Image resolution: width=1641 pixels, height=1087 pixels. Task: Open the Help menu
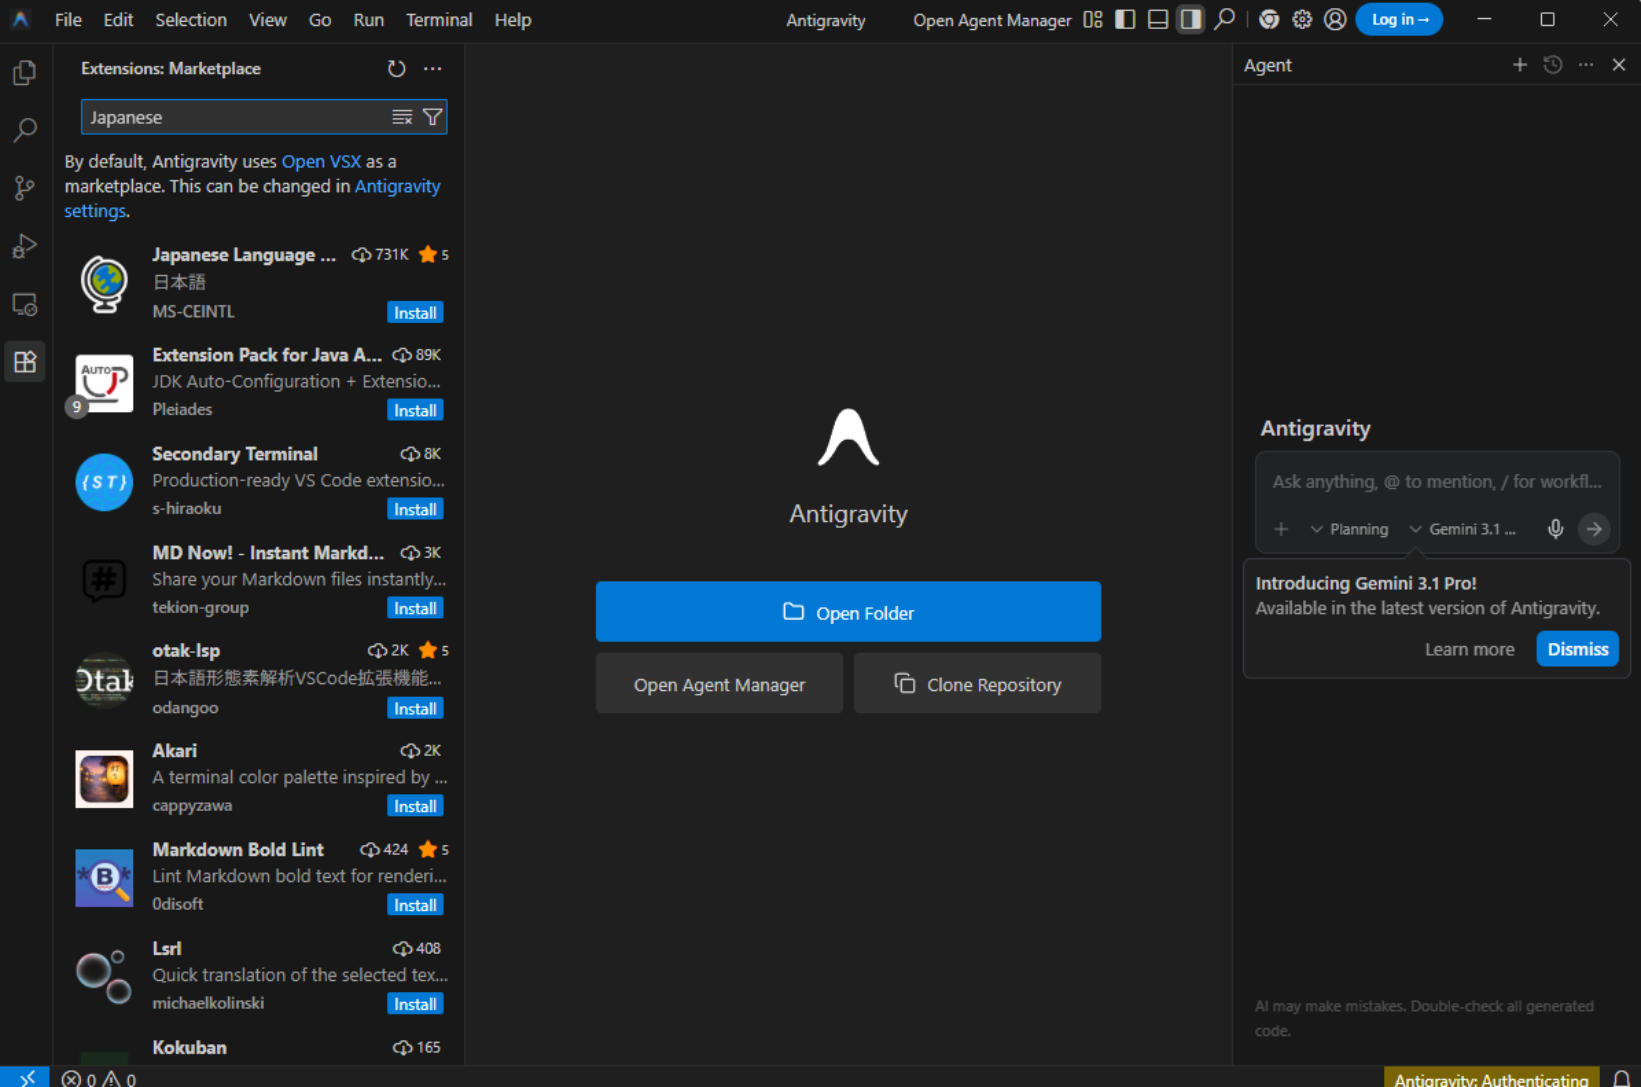click(x=513, y=20)
